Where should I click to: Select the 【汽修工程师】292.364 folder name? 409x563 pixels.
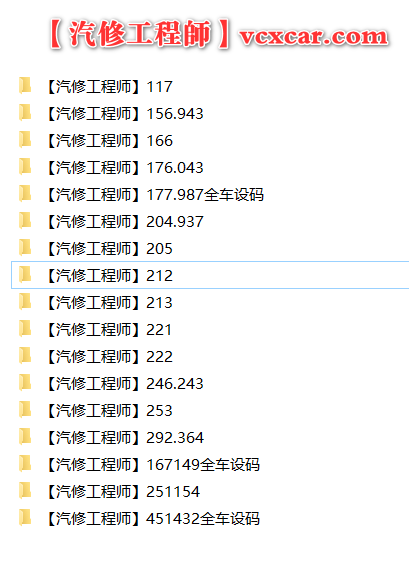coord(125,438)
